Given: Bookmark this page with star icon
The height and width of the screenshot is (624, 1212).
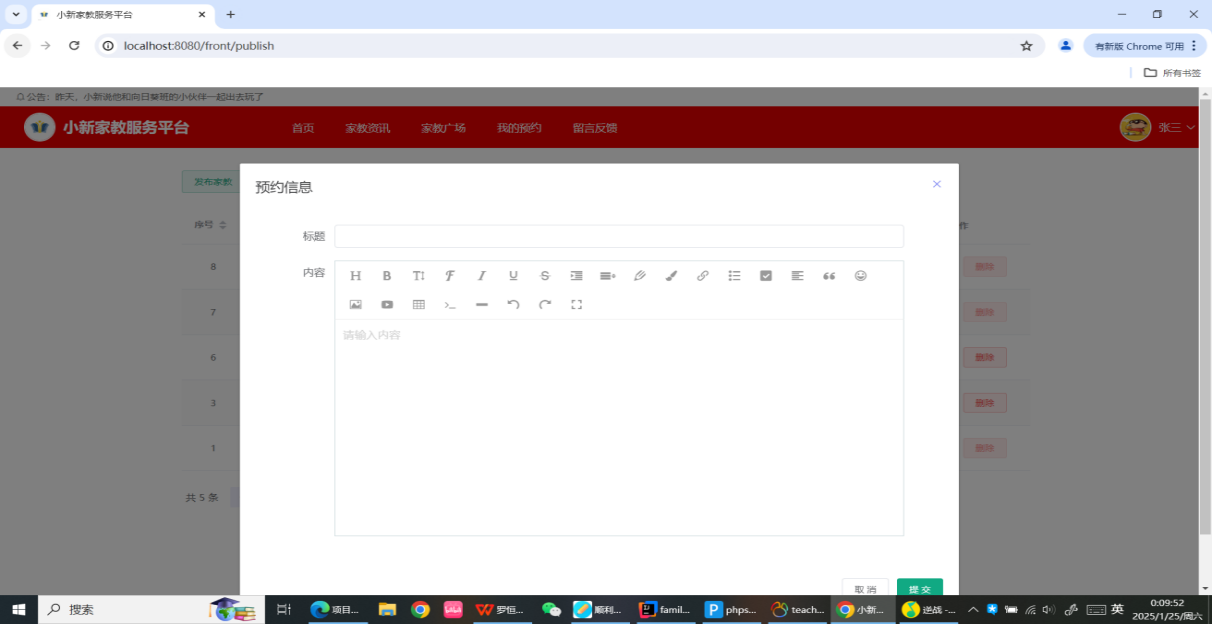Looking at the screenshot, I should (x=1026, y=46).
